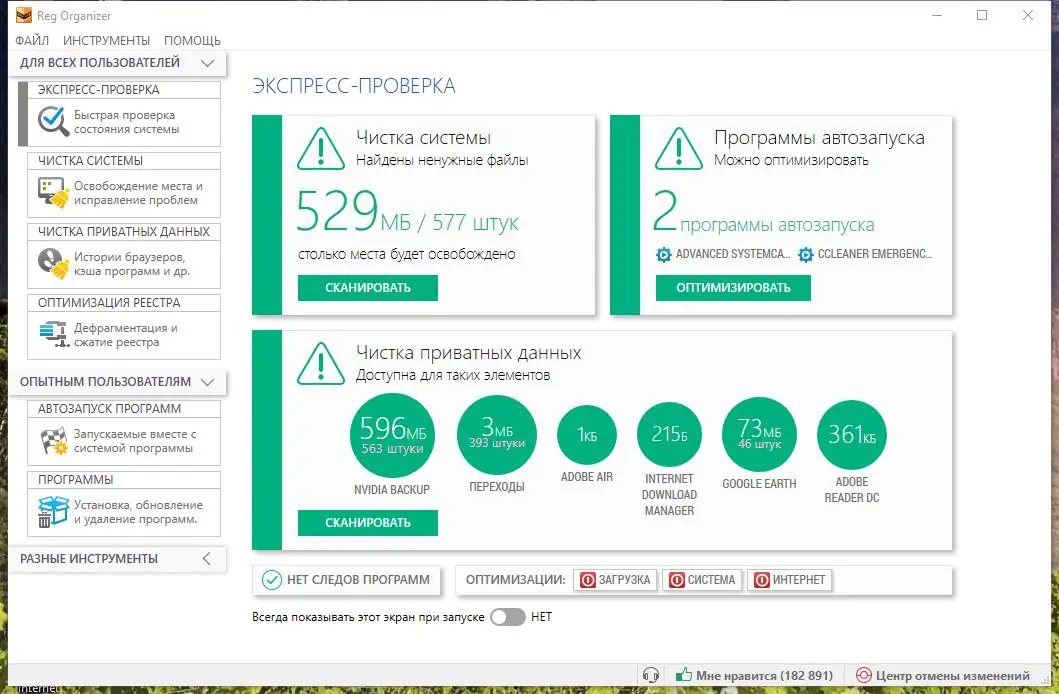Click the ЭКСПРЕСС-ПРОВЕРКА page heading
Screen dimensions: 1059x694
coord(354,86)
